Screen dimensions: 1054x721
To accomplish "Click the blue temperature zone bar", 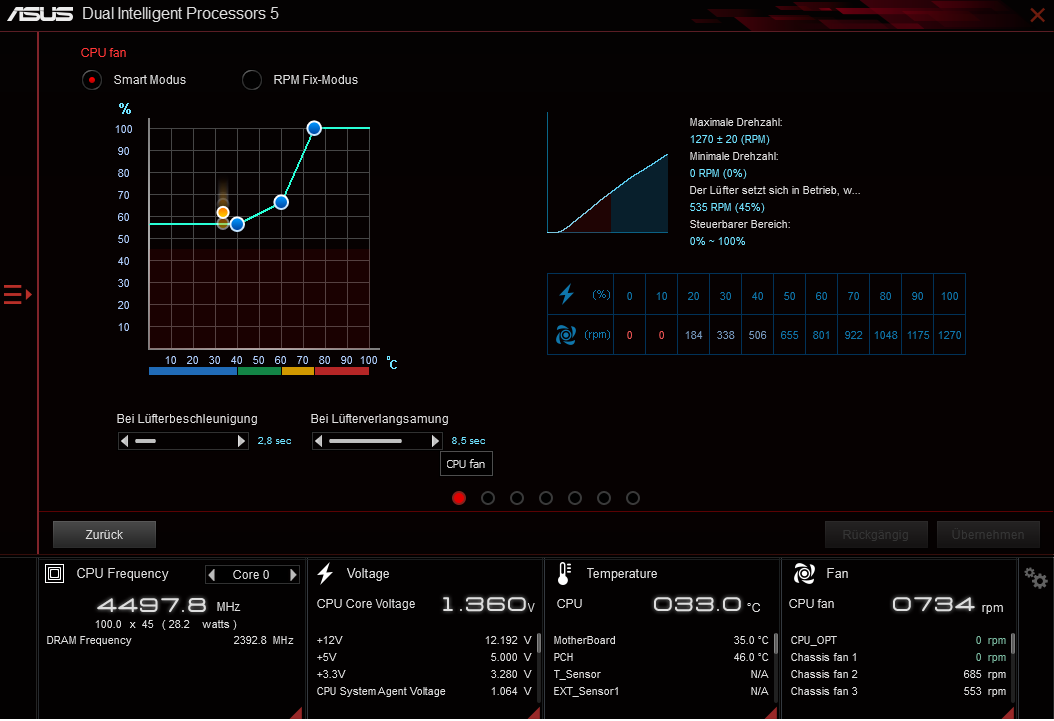I will tap(193, 371).
